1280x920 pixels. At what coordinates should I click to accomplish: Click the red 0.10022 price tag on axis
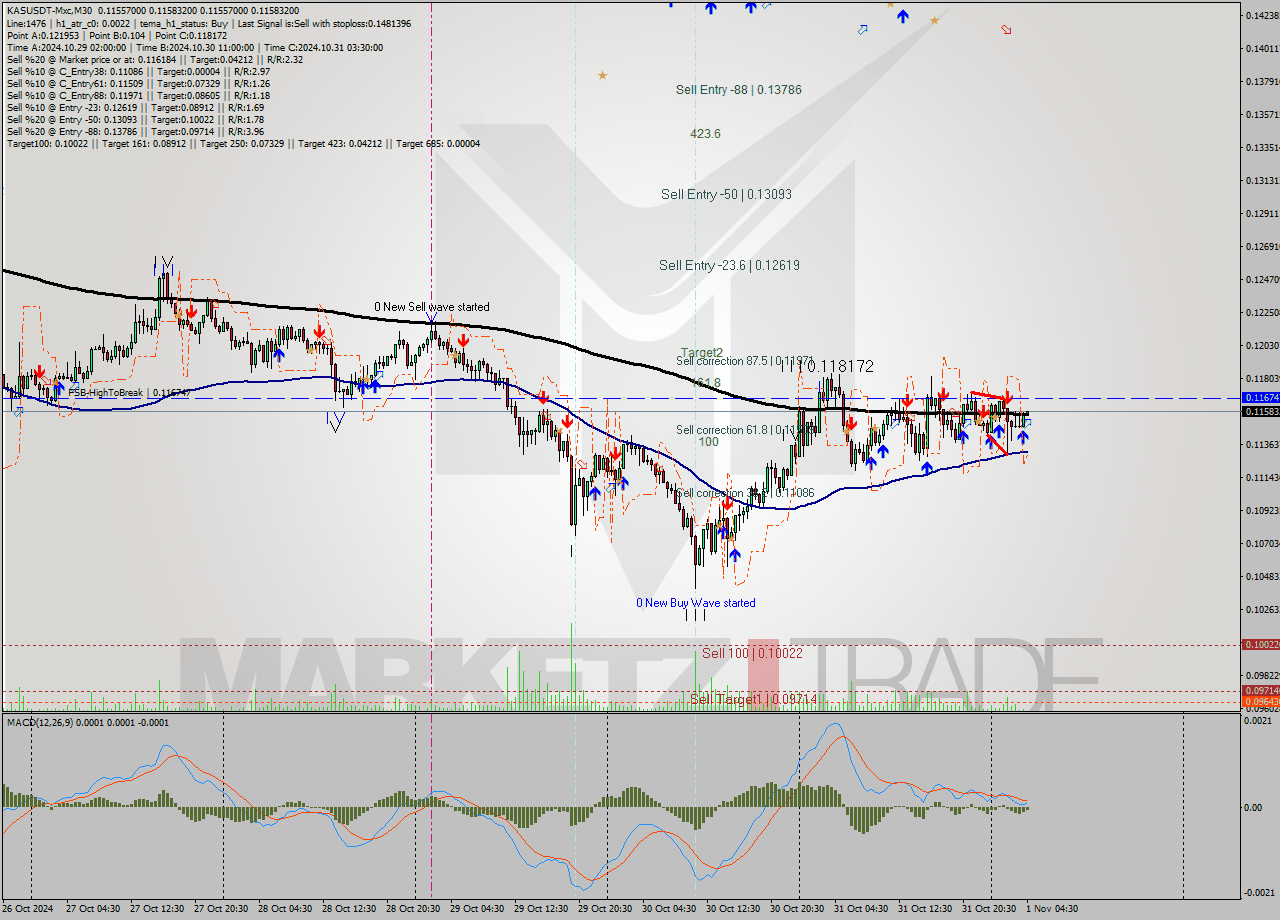point(1260,645)
